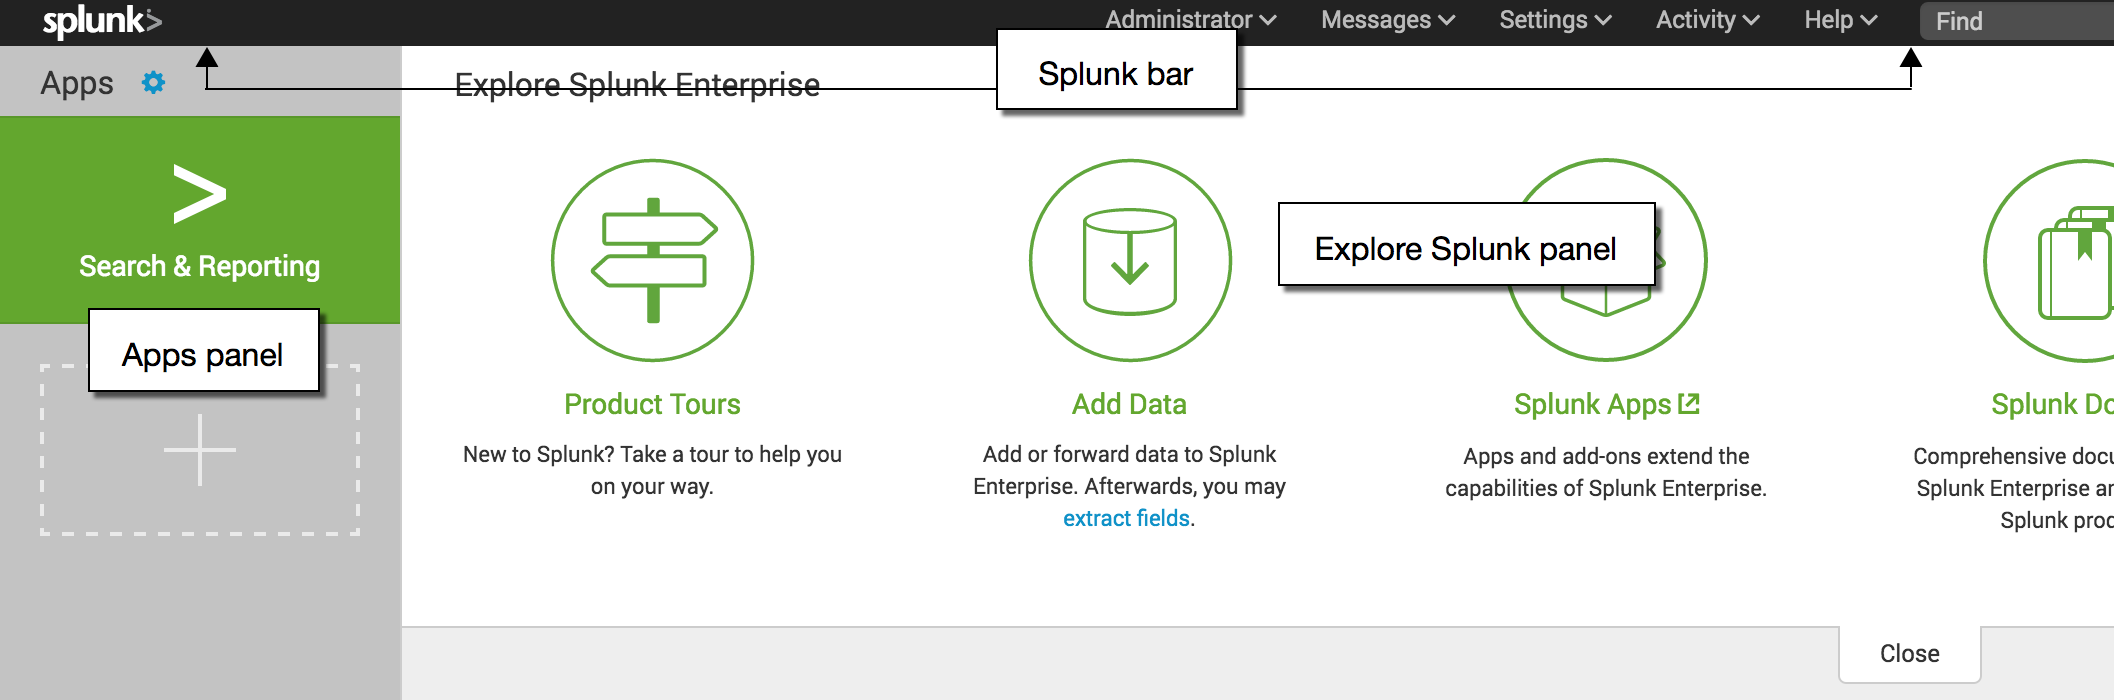The width and height of the screenshot is (2114, 700).
Task: Expand the Messages menu
Action: [1388, 20]
